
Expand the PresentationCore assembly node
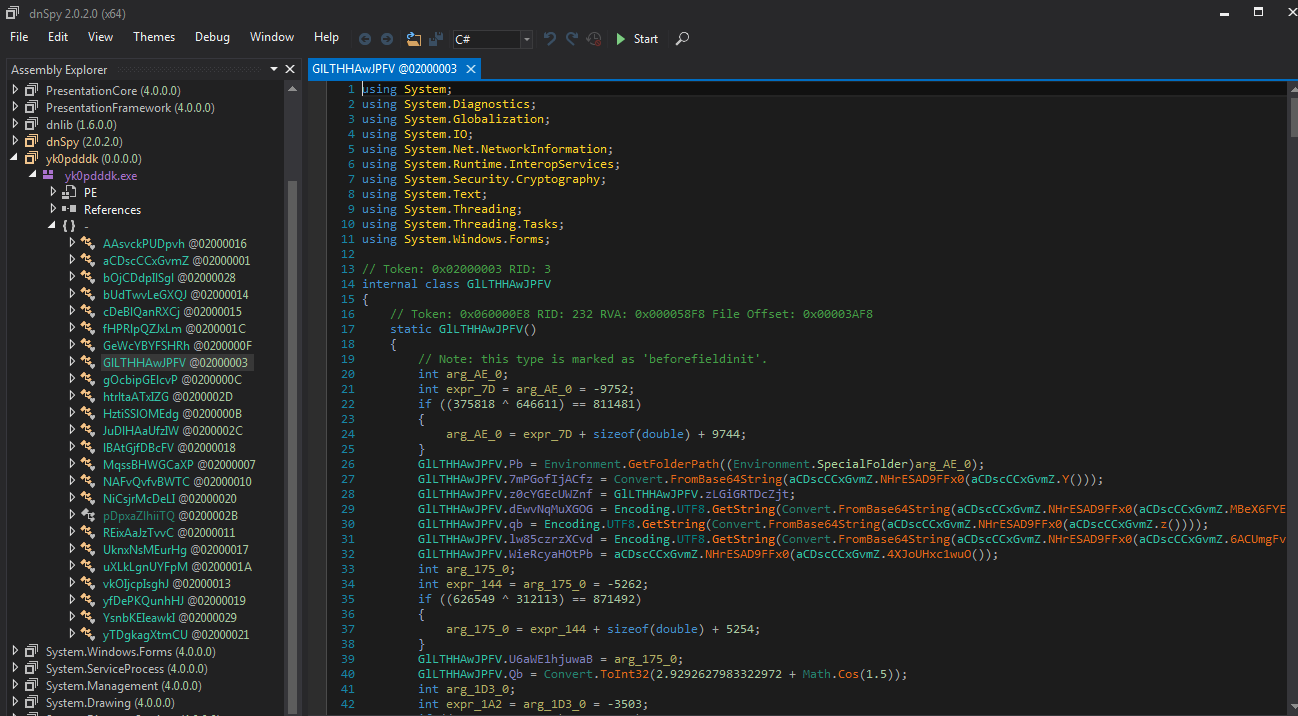click(16, 90)
